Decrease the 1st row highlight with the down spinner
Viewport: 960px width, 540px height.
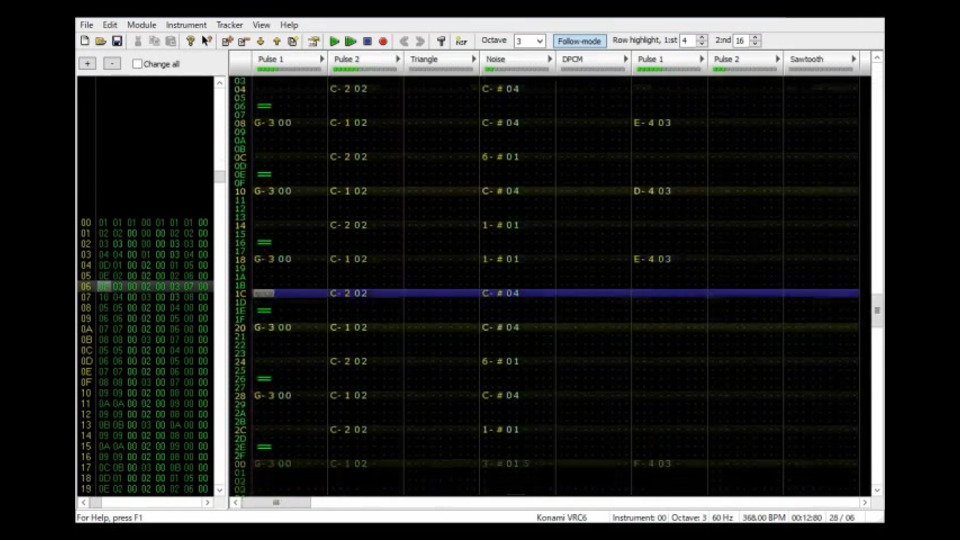coord(702,44)
